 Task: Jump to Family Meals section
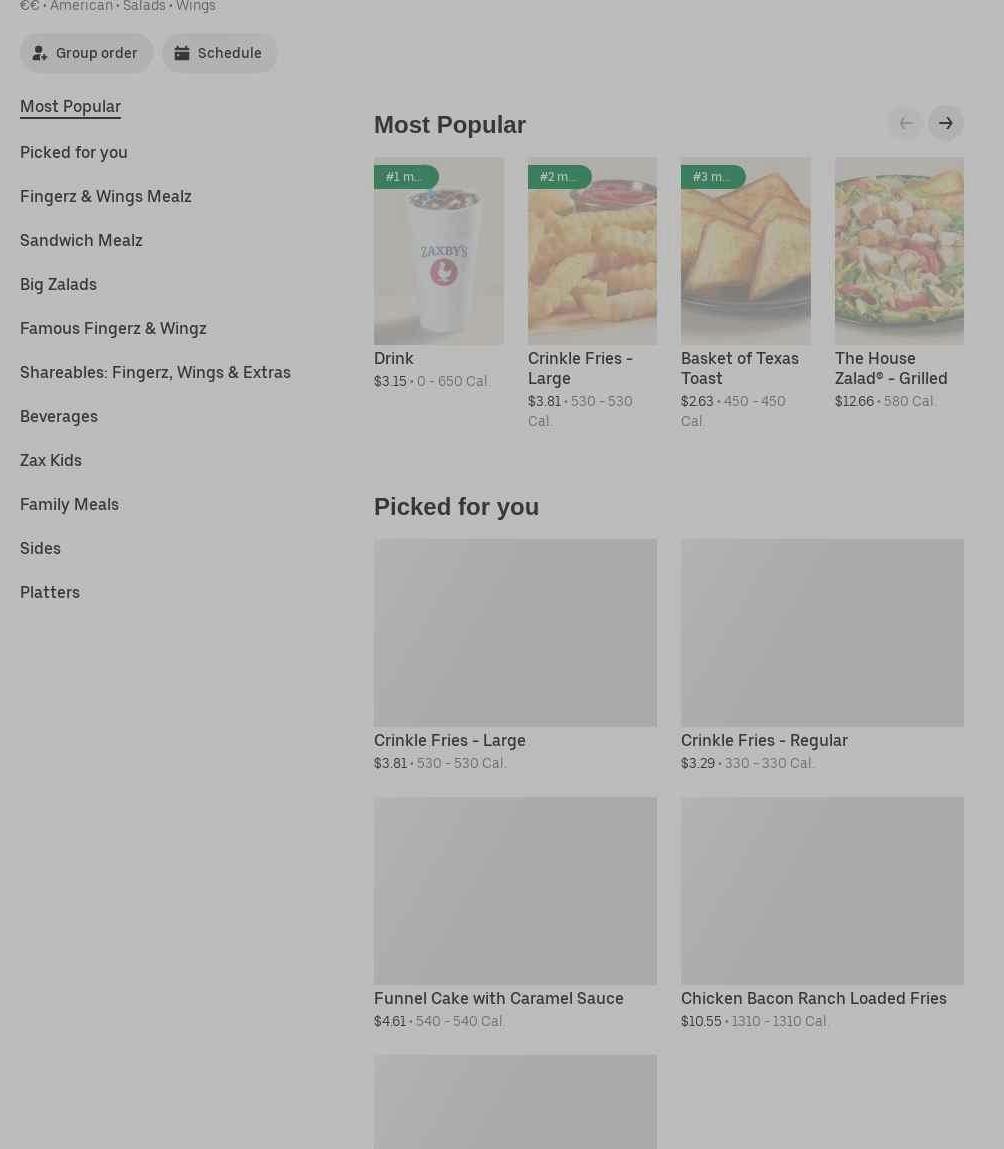coord(69,505)
